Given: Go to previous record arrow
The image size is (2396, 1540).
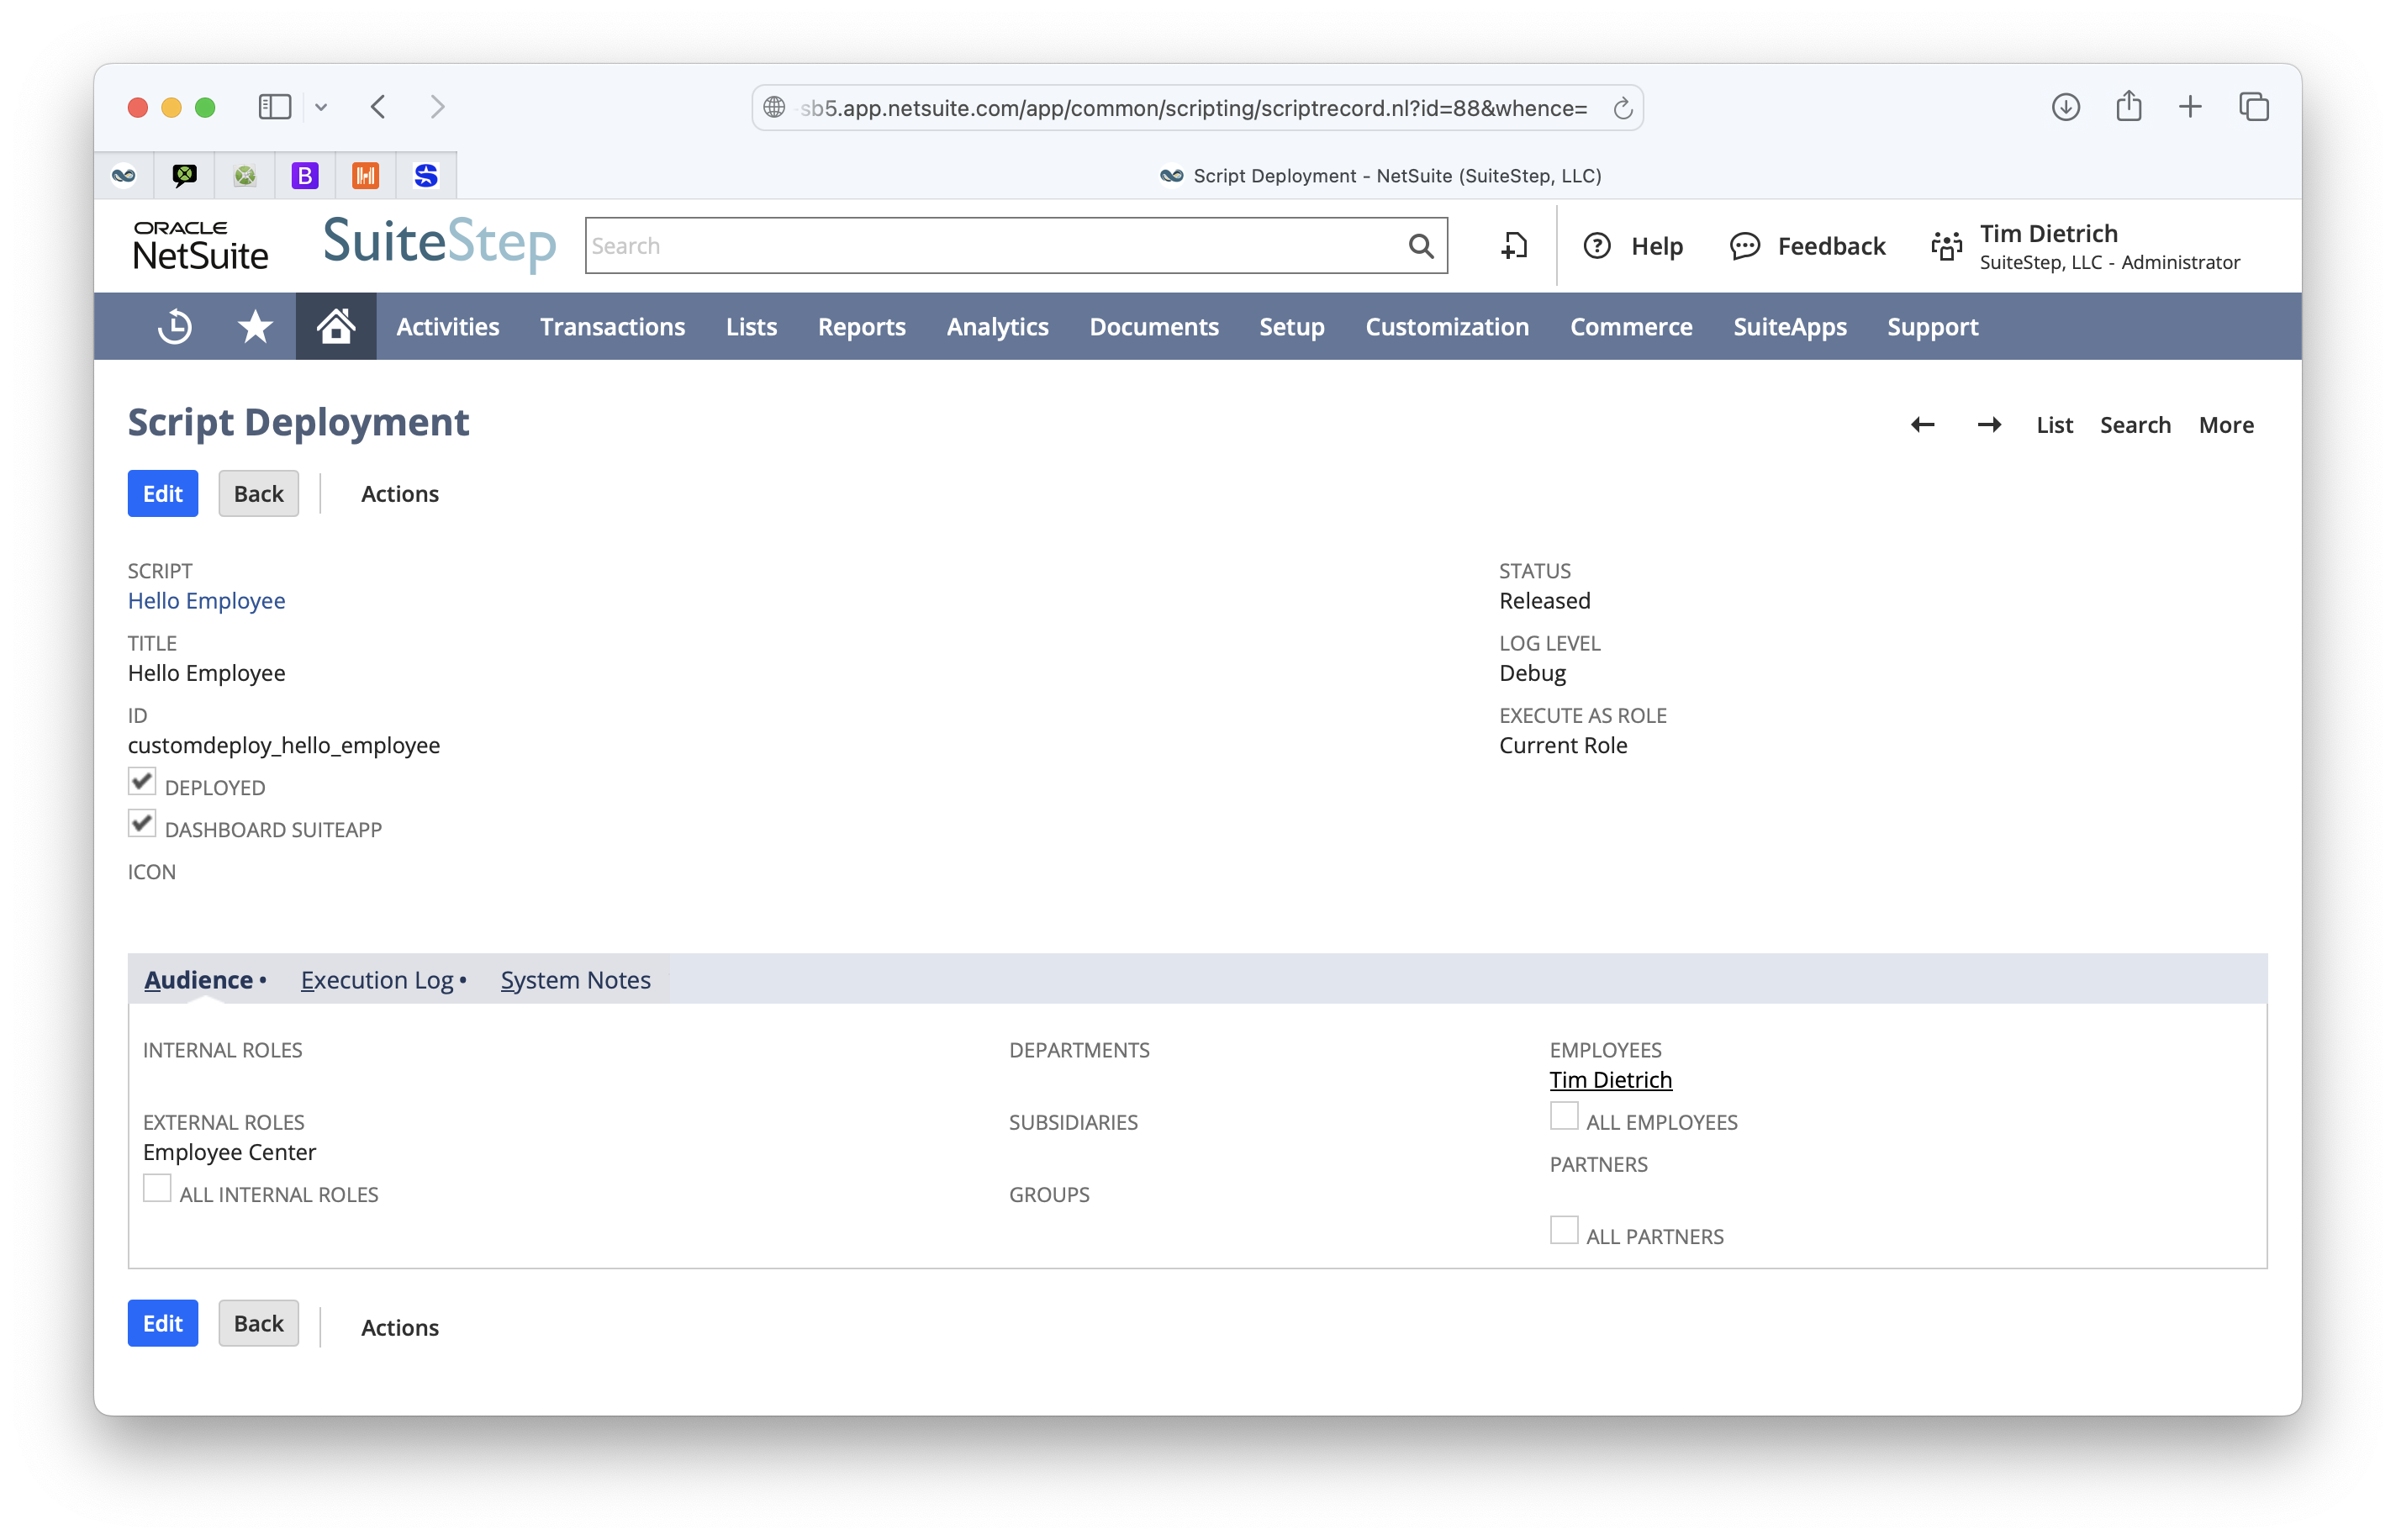Looking at the screenshot, I should click(x=1922, y=425).
